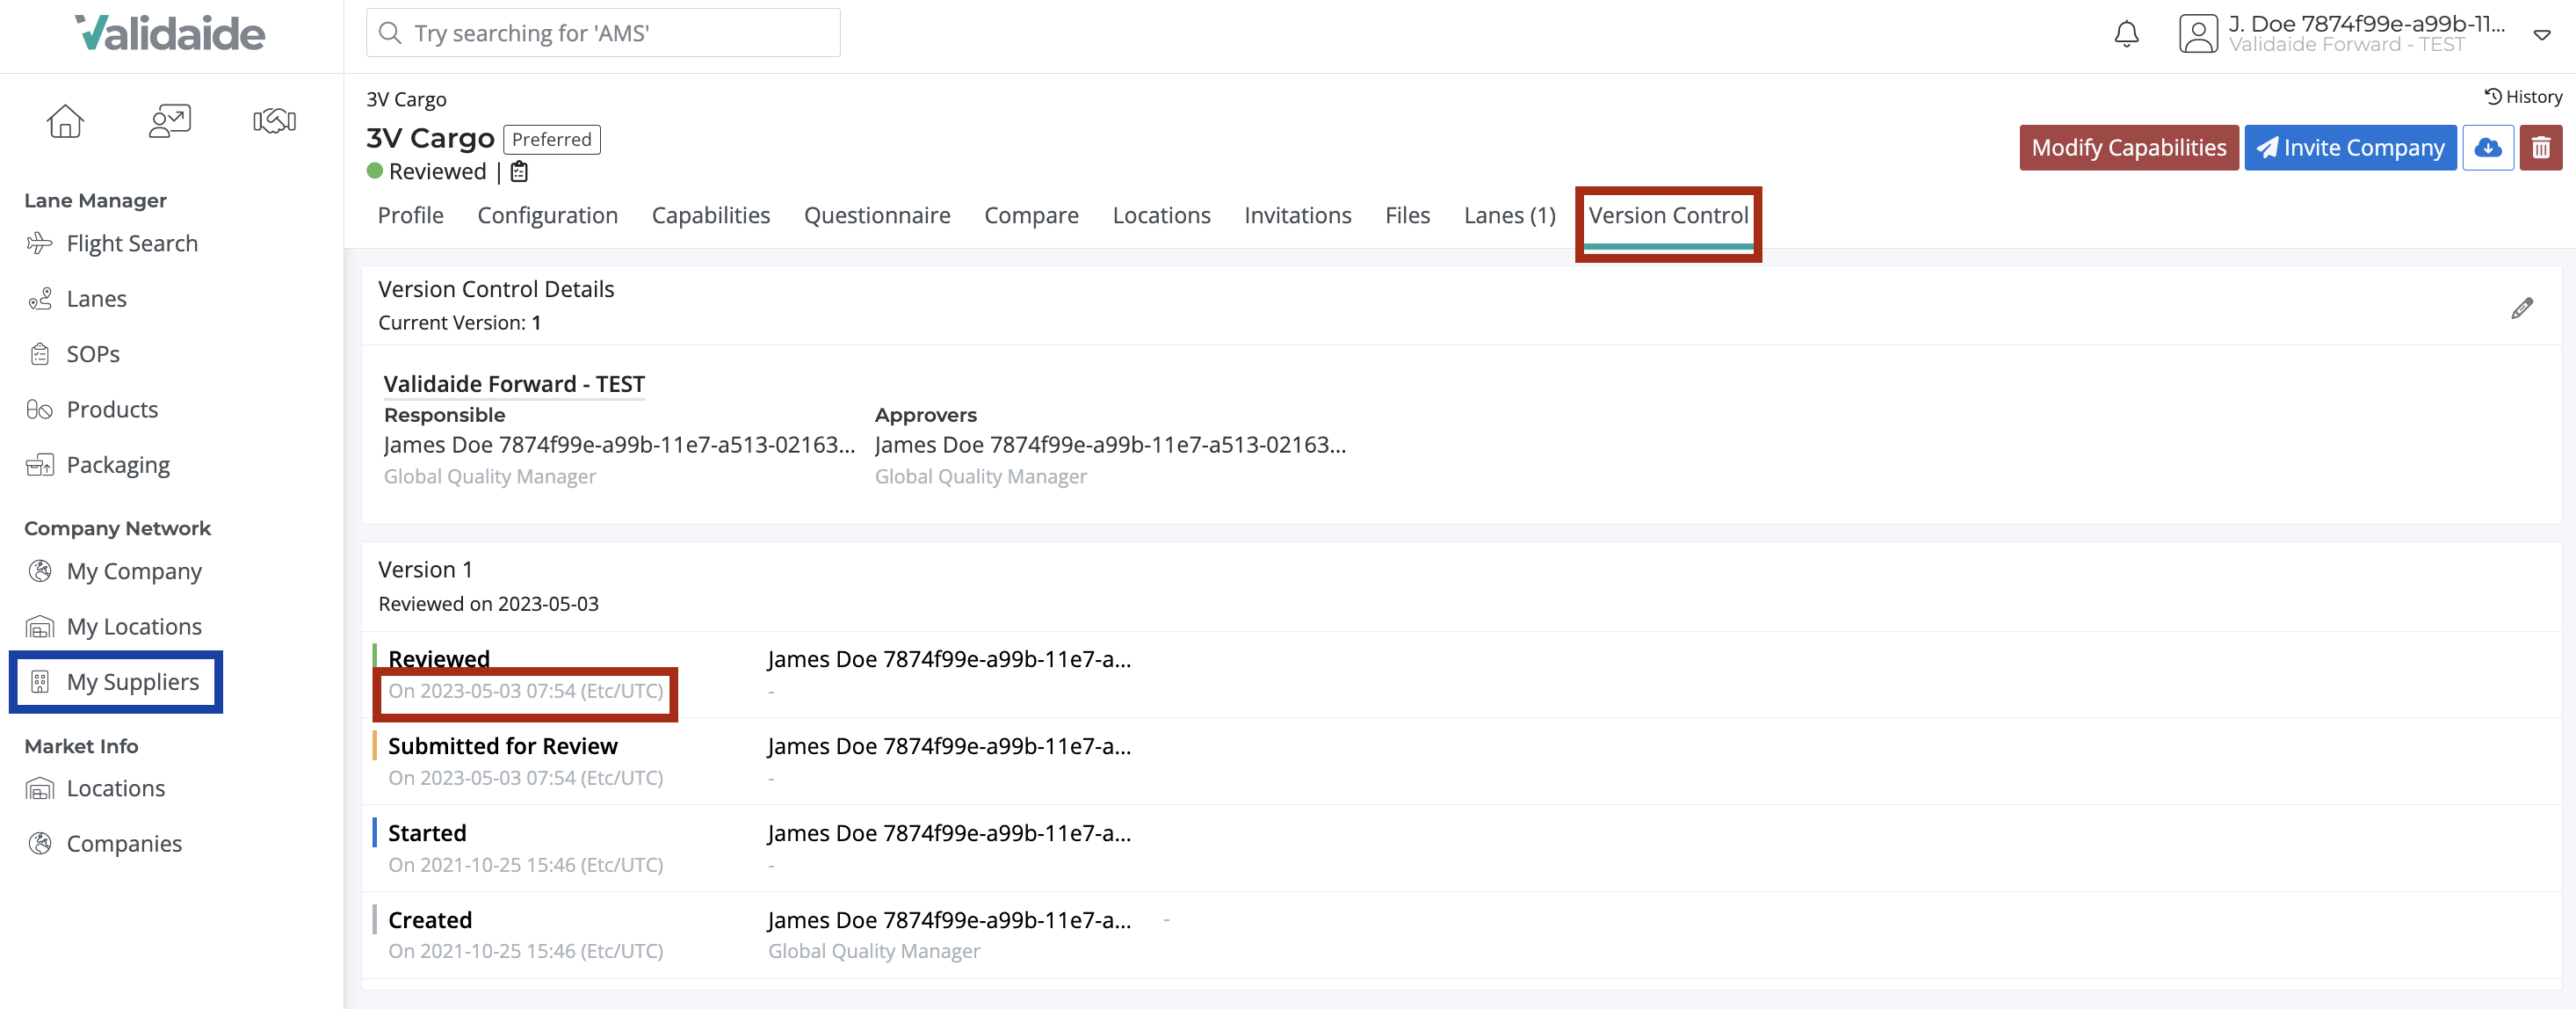
Task: Click the Market Info Locations warehouse icon
Action: 39,788
